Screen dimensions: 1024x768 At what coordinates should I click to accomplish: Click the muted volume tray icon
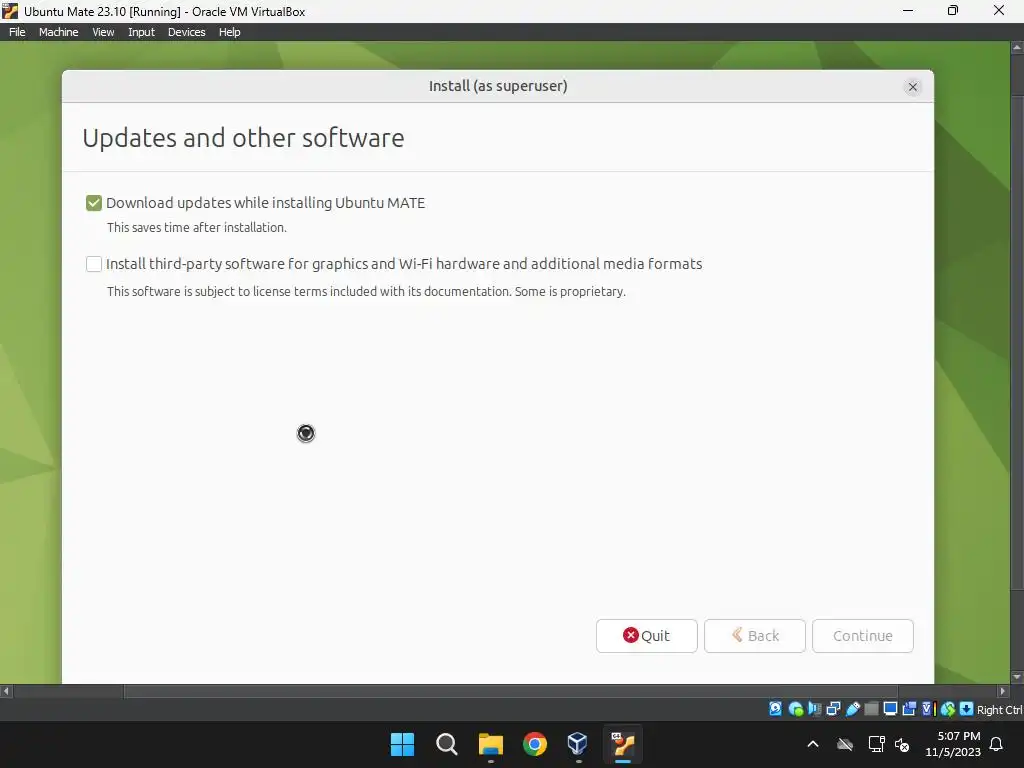tap(902, 744)
